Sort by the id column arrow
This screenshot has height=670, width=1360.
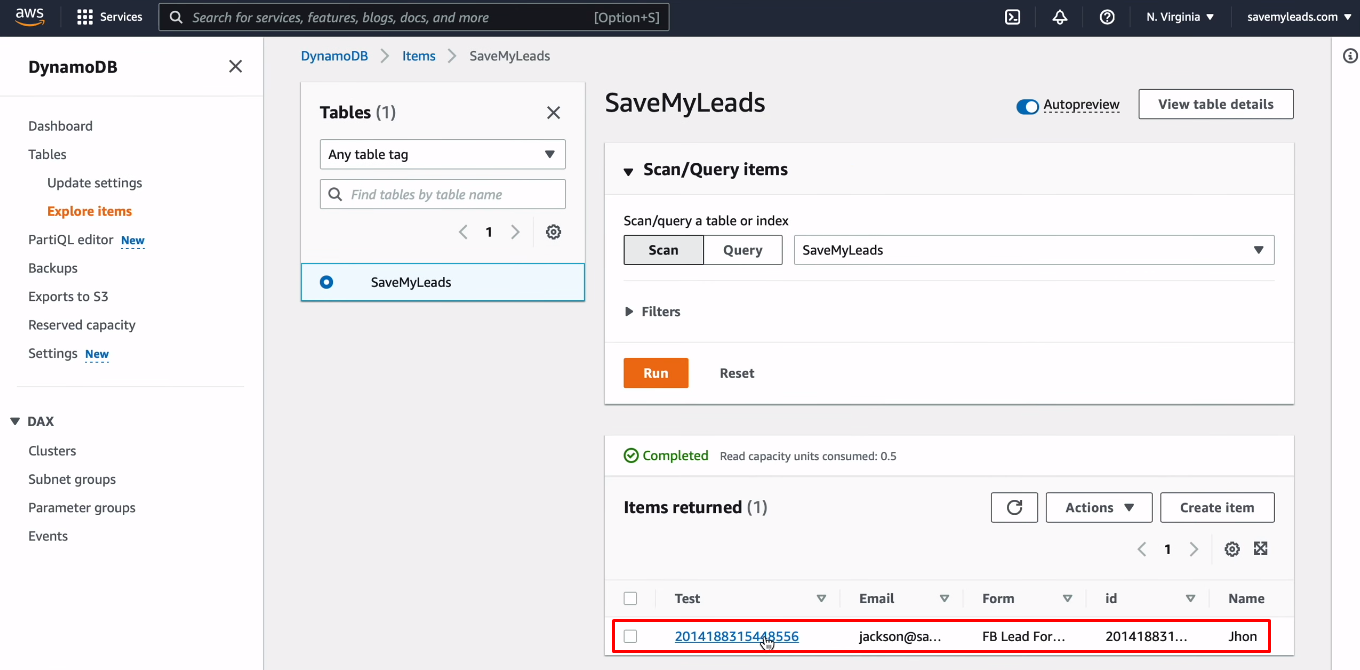[x=1190, y=599]
